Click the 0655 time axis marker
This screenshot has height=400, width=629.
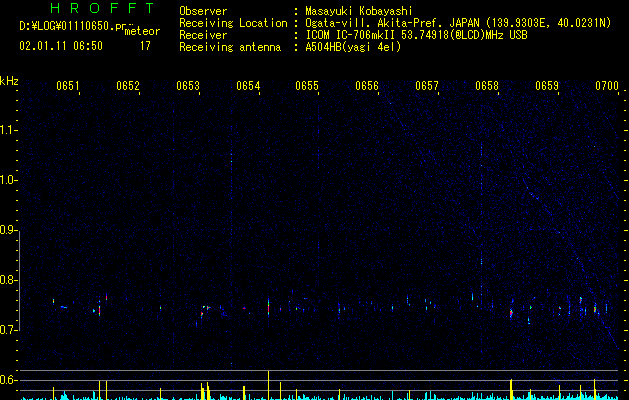pyautogui.click(x=307, y=85)
